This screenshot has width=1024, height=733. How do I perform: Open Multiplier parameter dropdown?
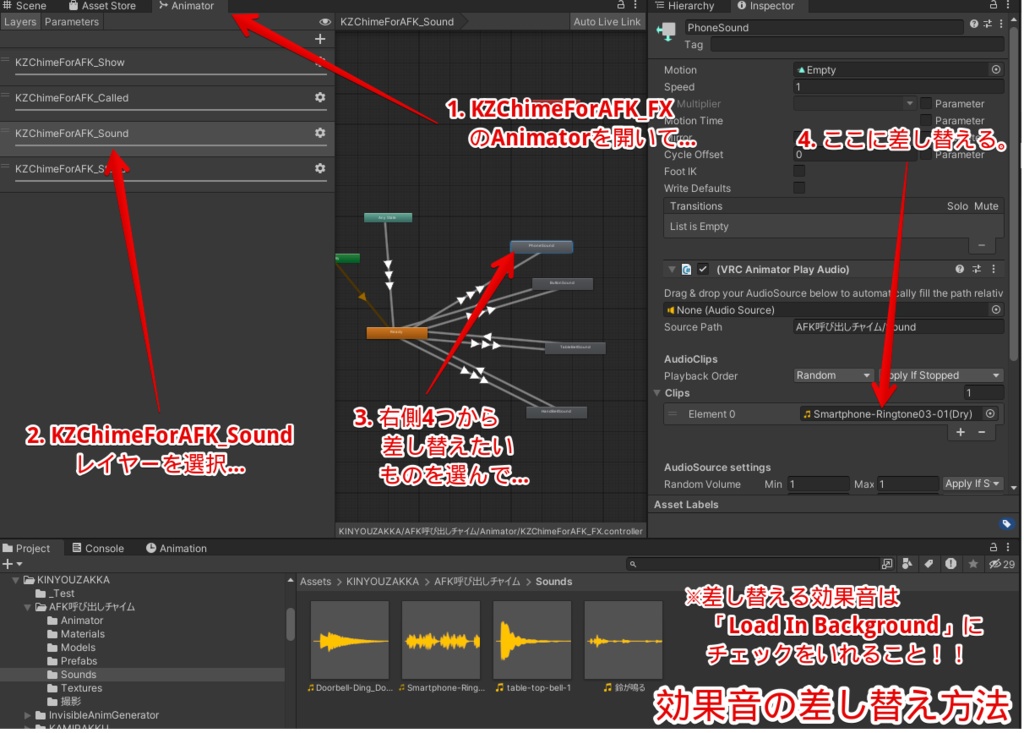(854, 103)
